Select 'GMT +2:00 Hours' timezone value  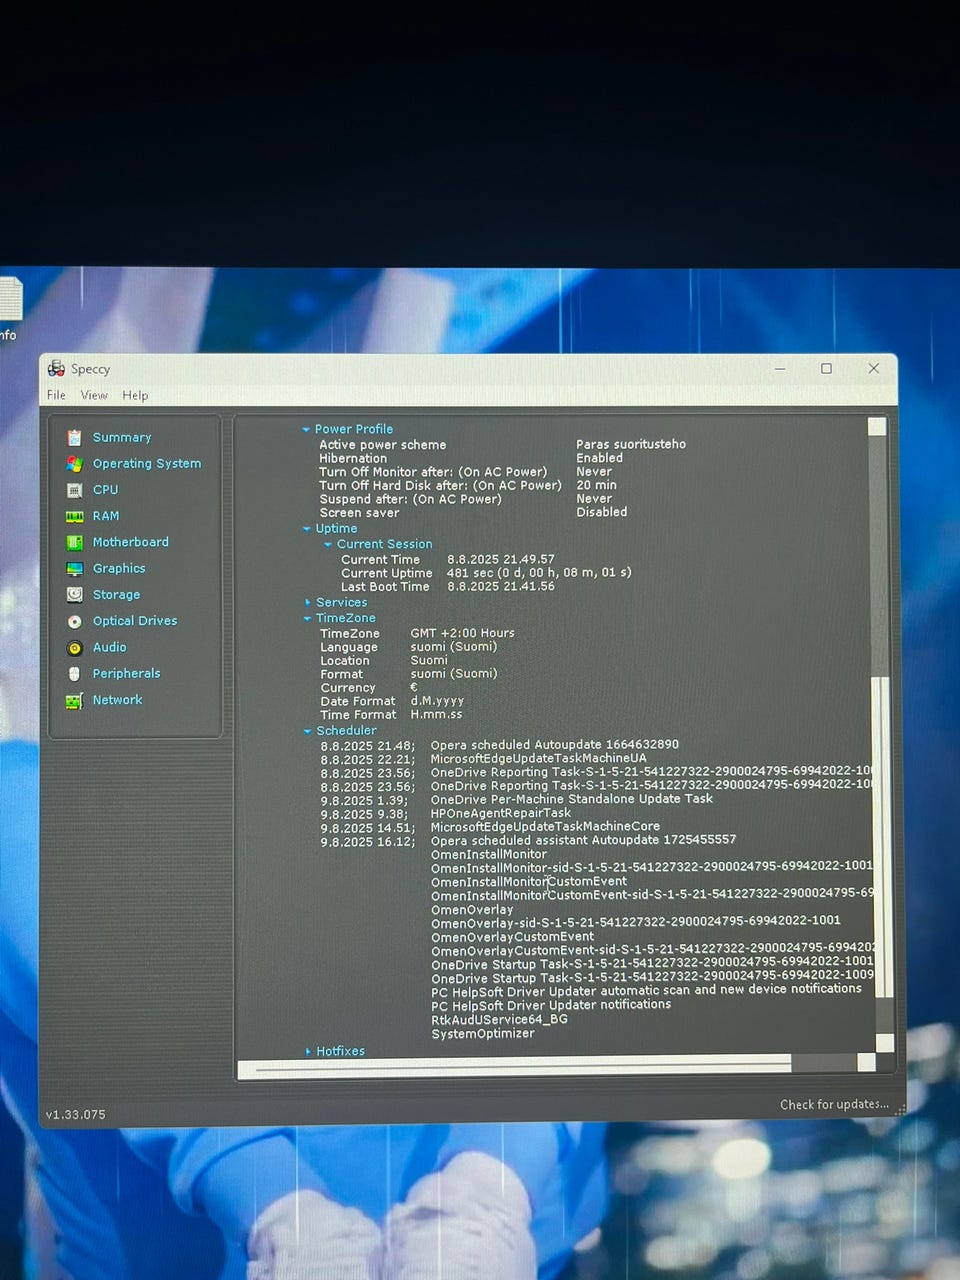pyautogui.click(x=462, y=633)
